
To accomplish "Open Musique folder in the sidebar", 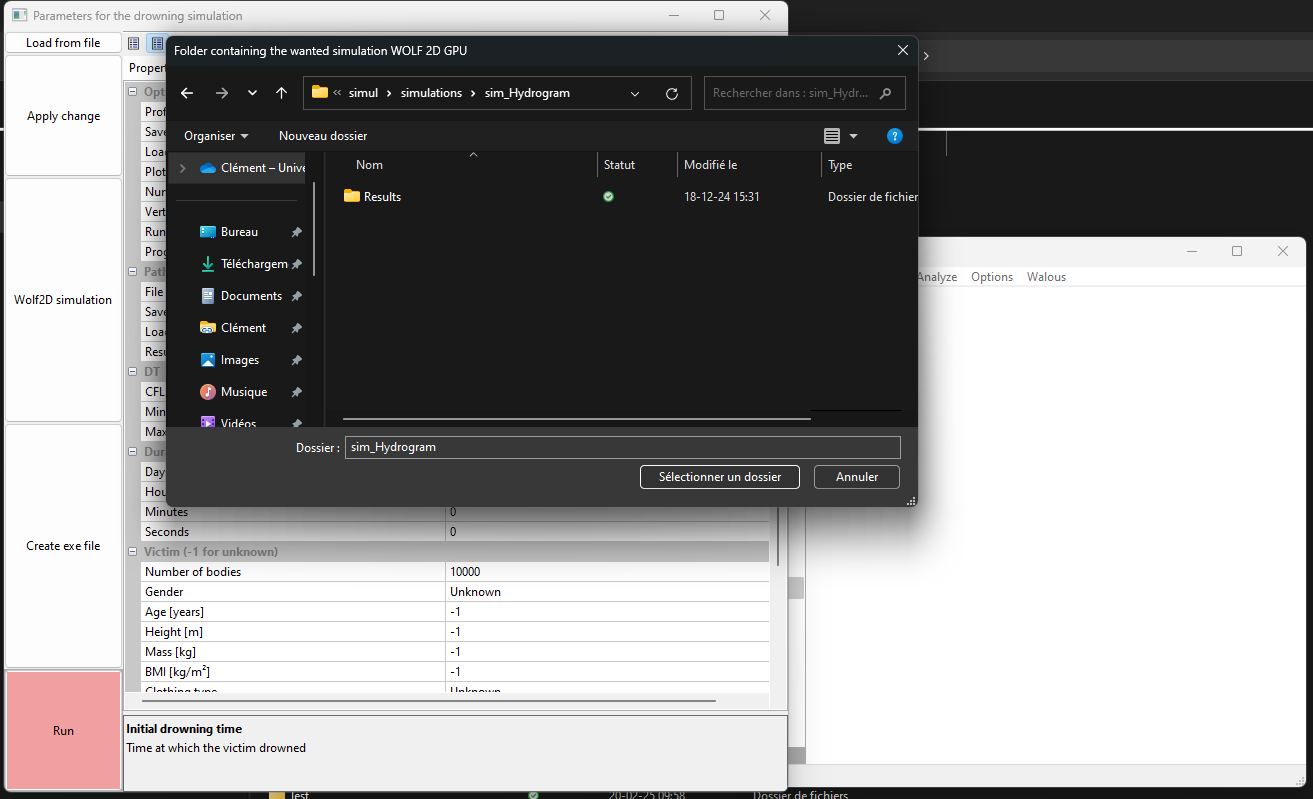I will [243, 392].
